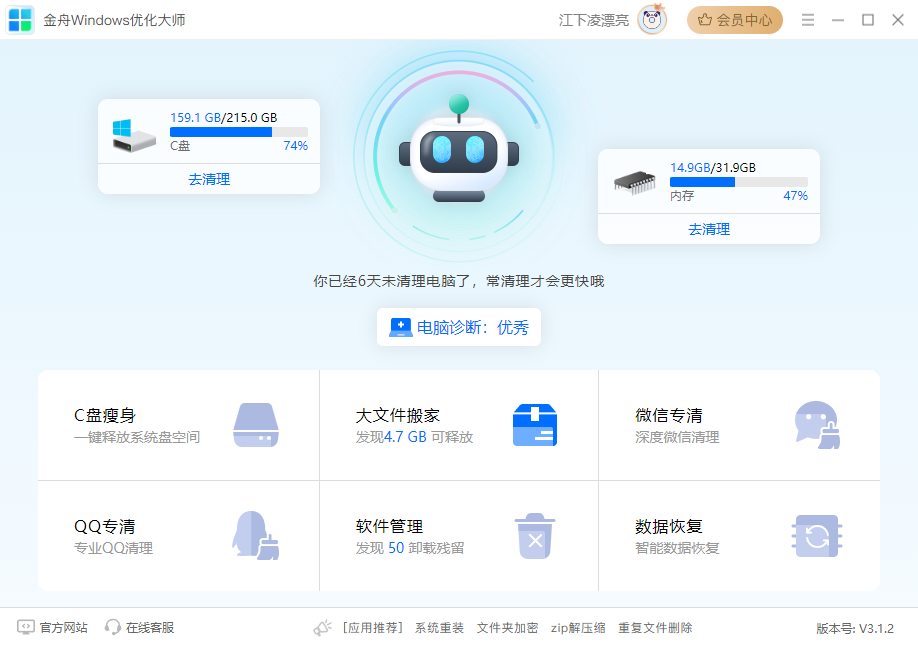This screenshot has height=647, width=918.
Task: Click the C盘瘦身 disk drive icon
Action: point(256,425)
